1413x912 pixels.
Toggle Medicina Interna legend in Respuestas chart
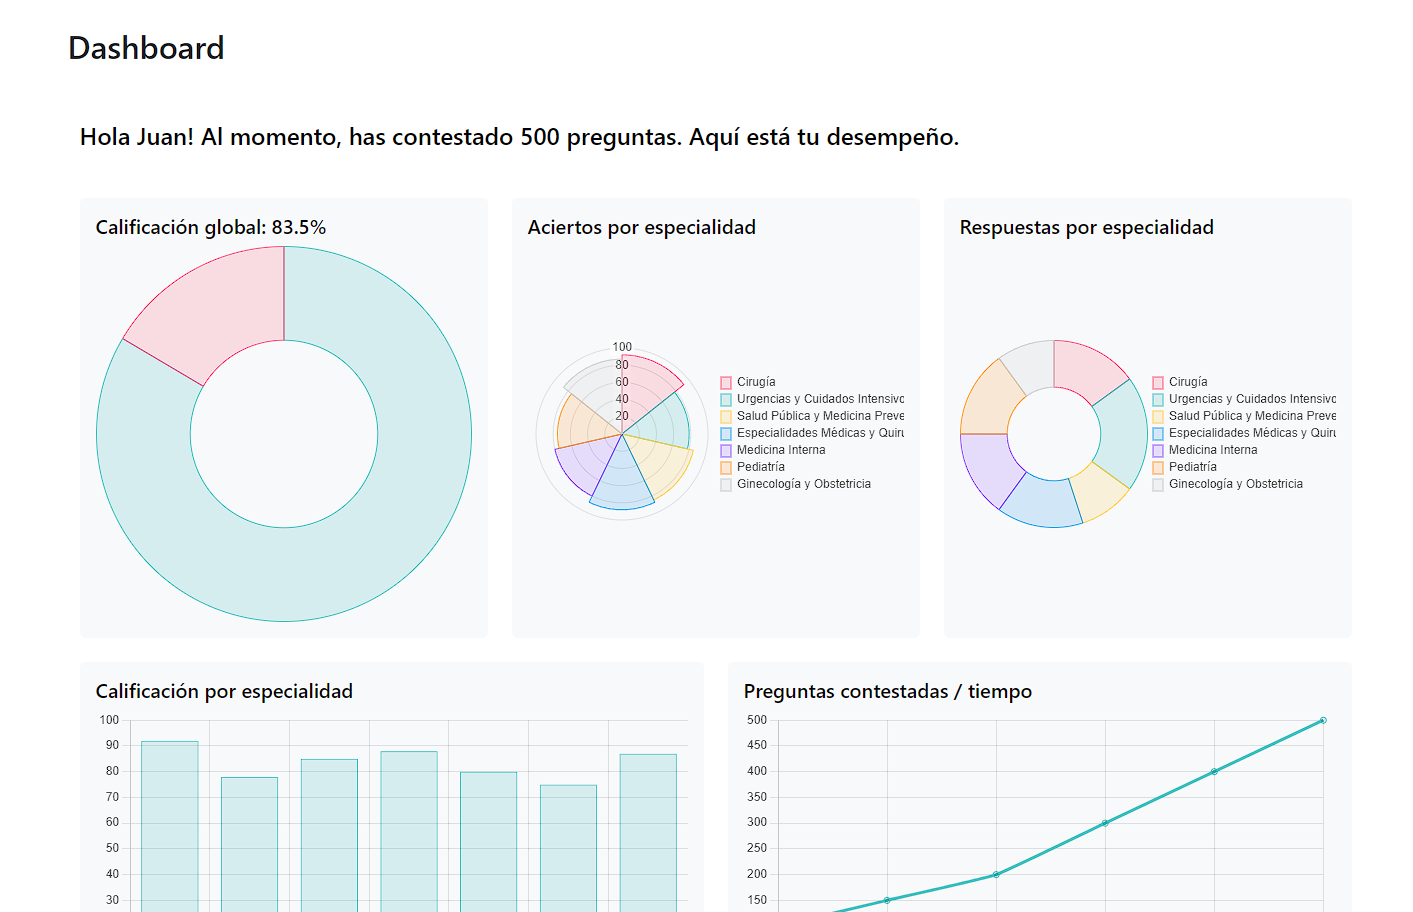click(x=1205, y=450)
